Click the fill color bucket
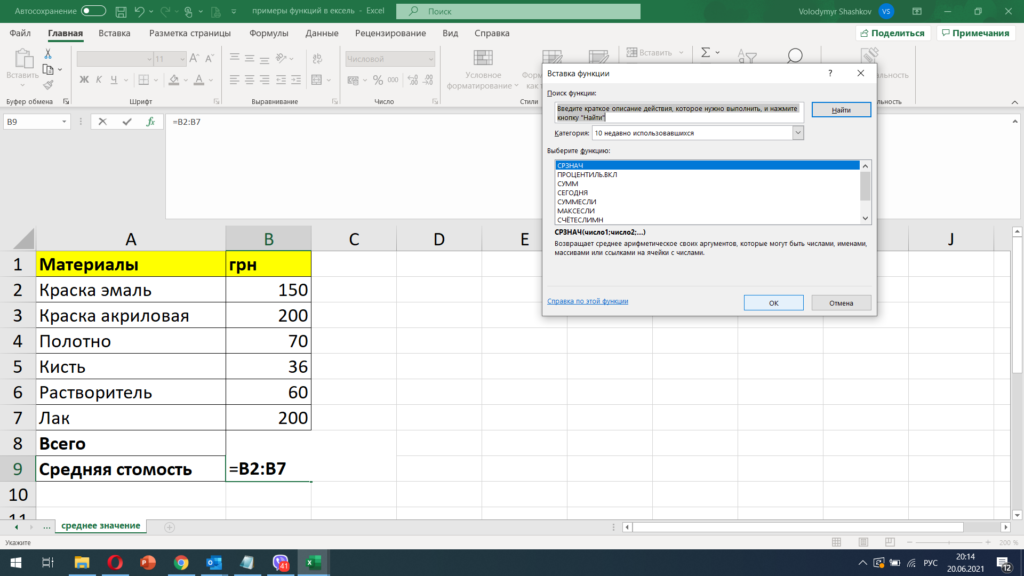This screenshot has width=1024, height=576. pos(174,80)
